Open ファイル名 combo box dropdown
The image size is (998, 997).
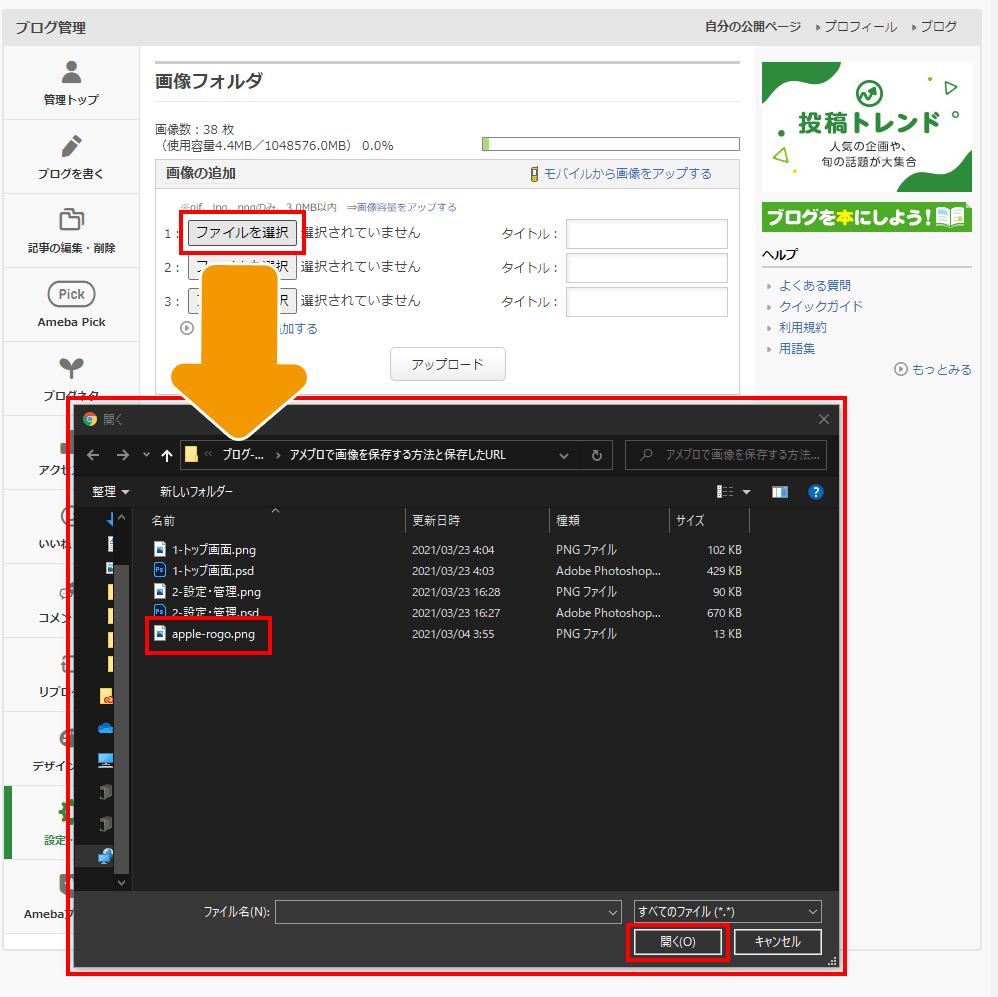pos(612,912)
